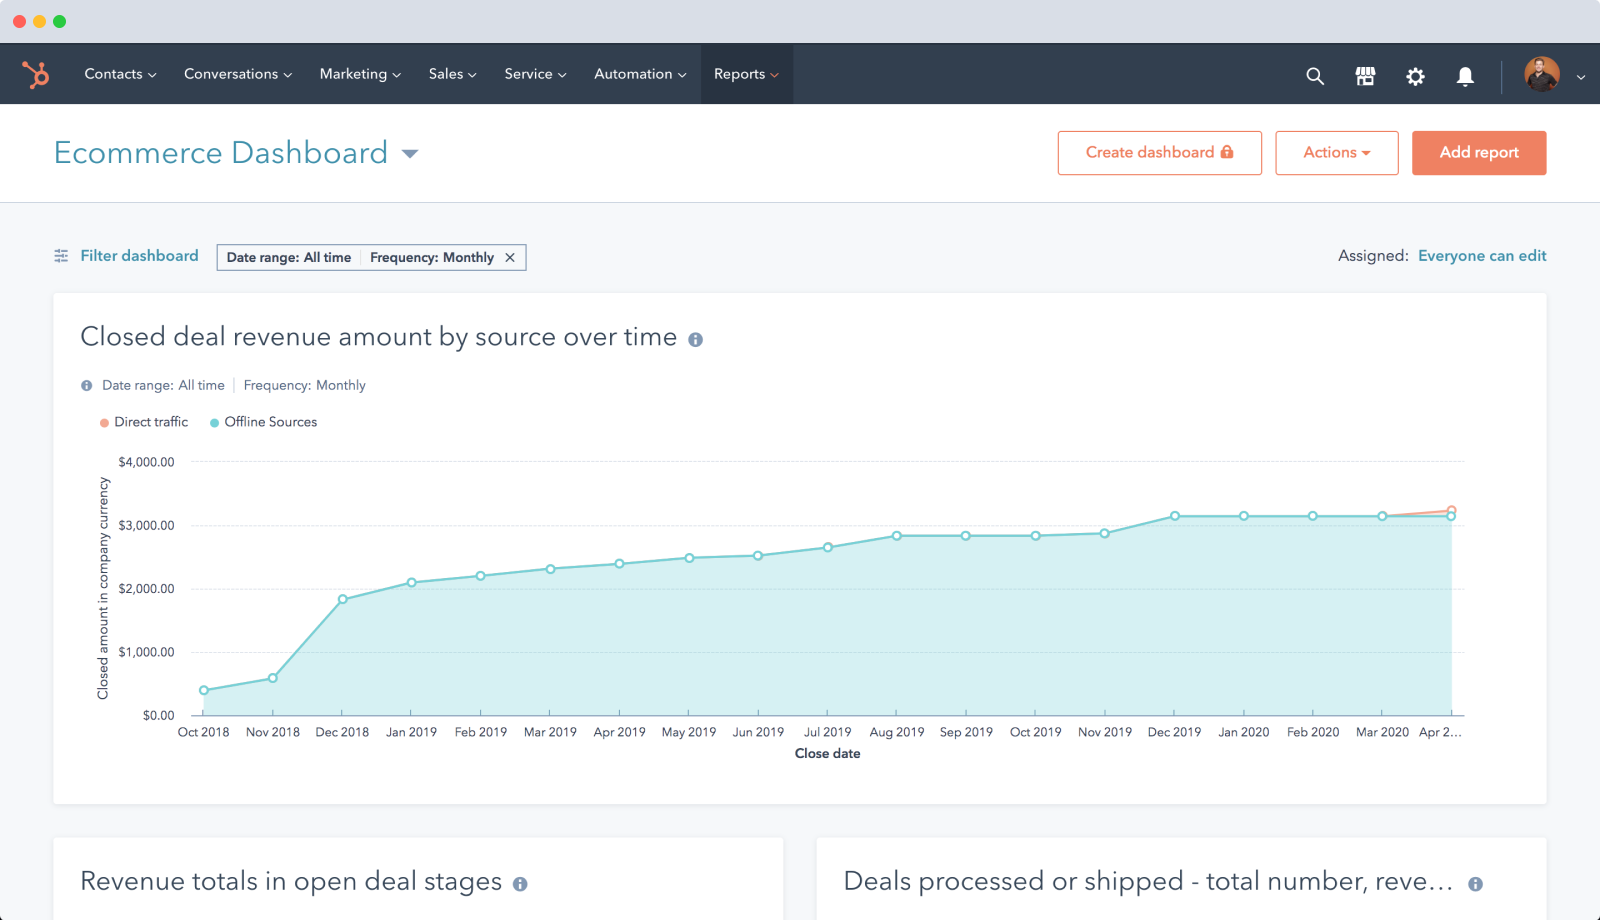Open the Service menu
1600x920 pixels.
(x=535, y=74)
